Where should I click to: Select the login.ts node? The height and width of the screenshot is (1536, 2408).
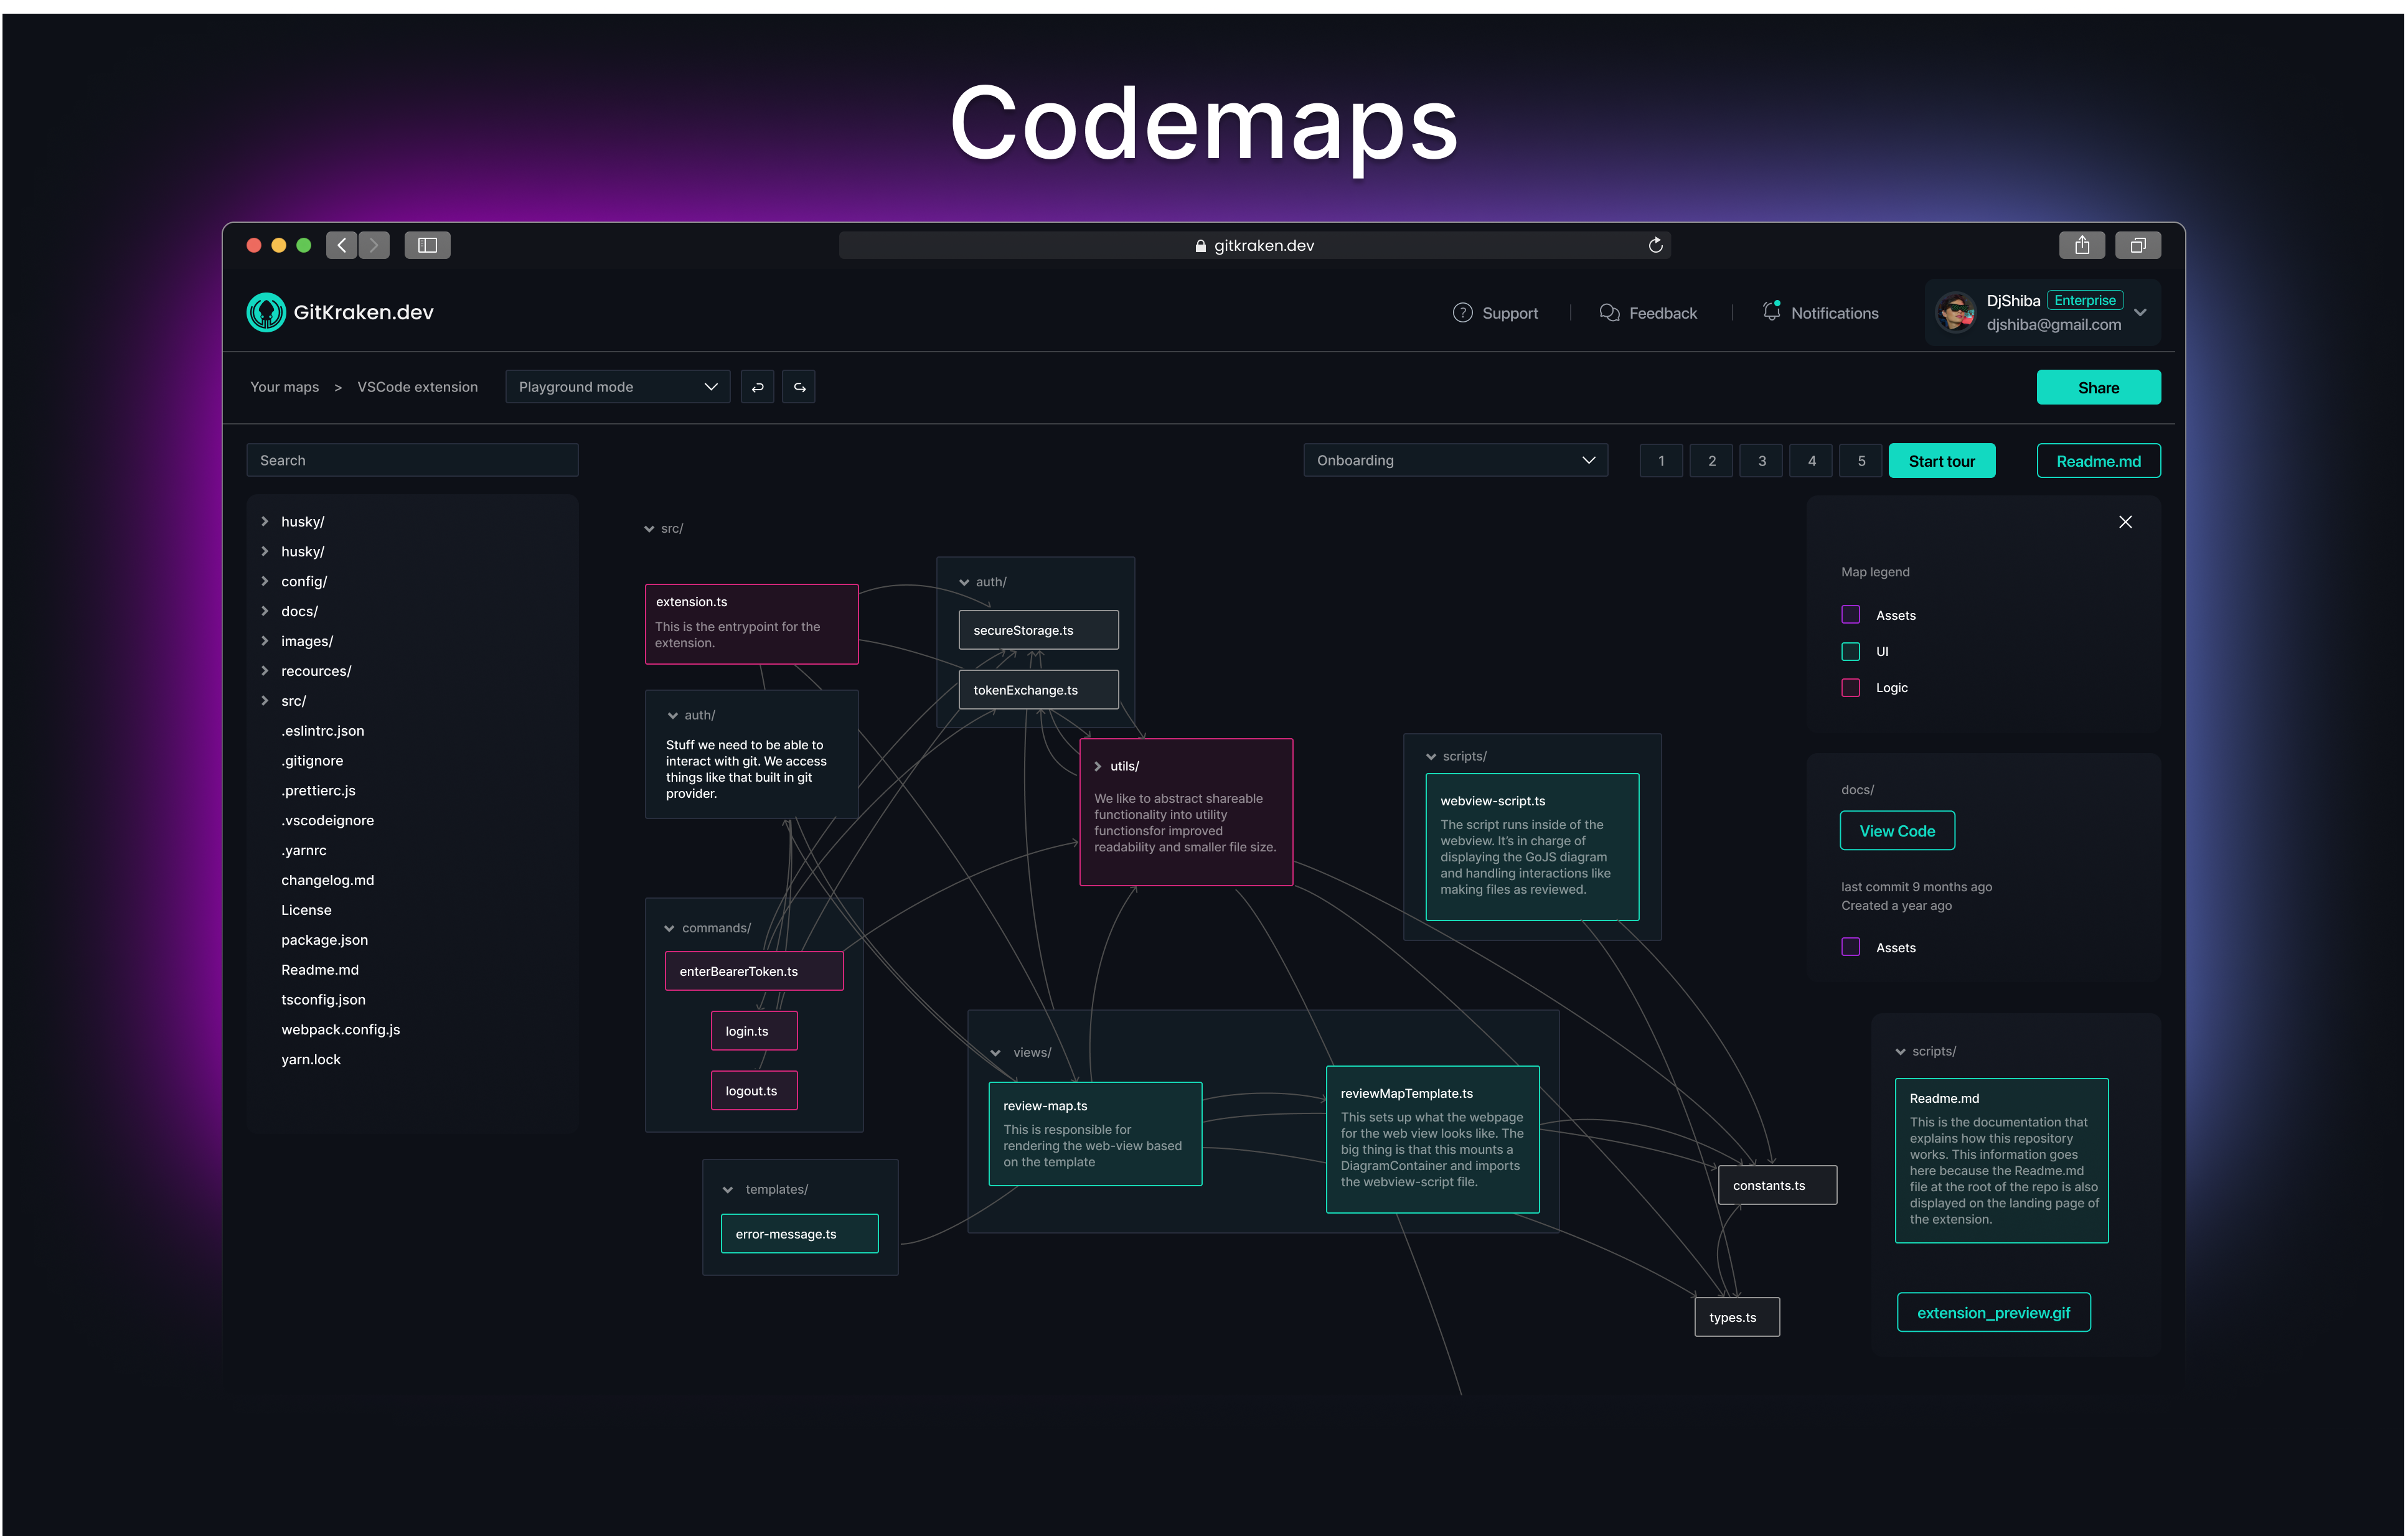754,1031
